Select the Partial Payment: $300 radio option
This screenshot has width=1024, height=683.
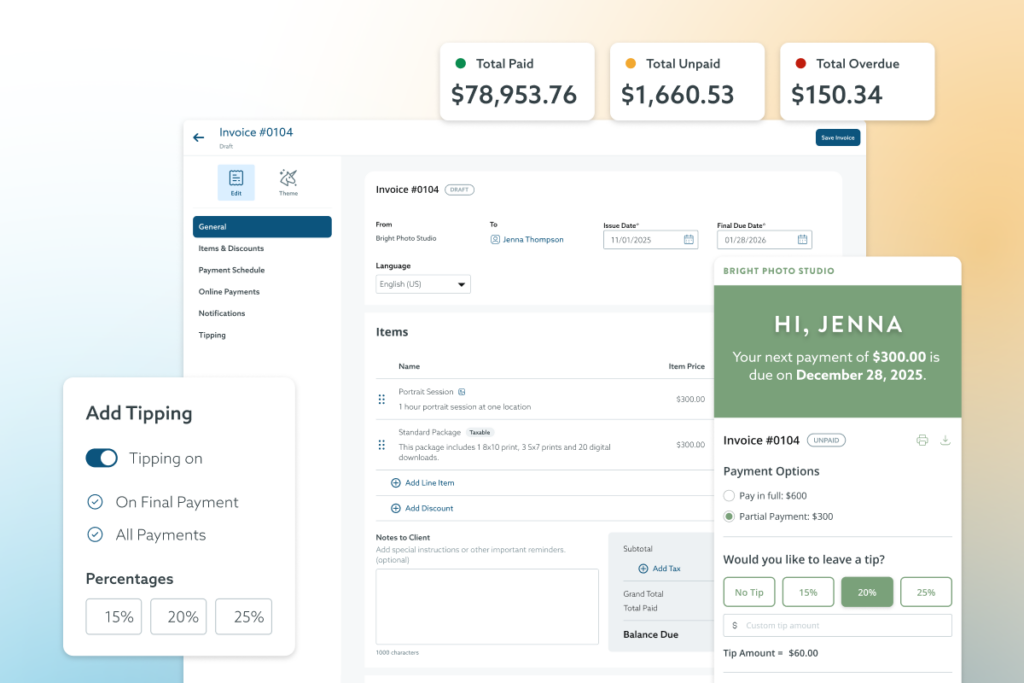click(729, 516)
